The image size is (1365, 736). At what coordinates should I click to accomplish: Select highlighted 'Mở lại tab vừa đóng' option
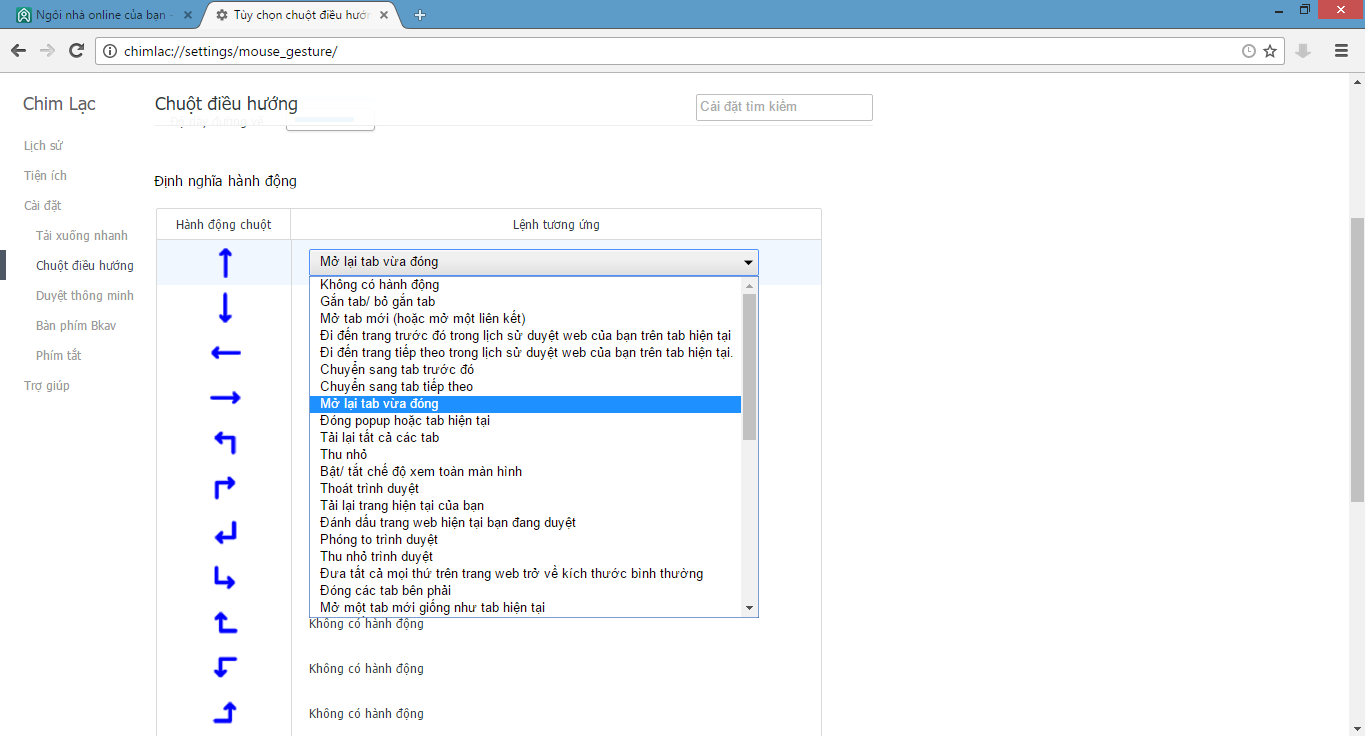coord(525,404)
